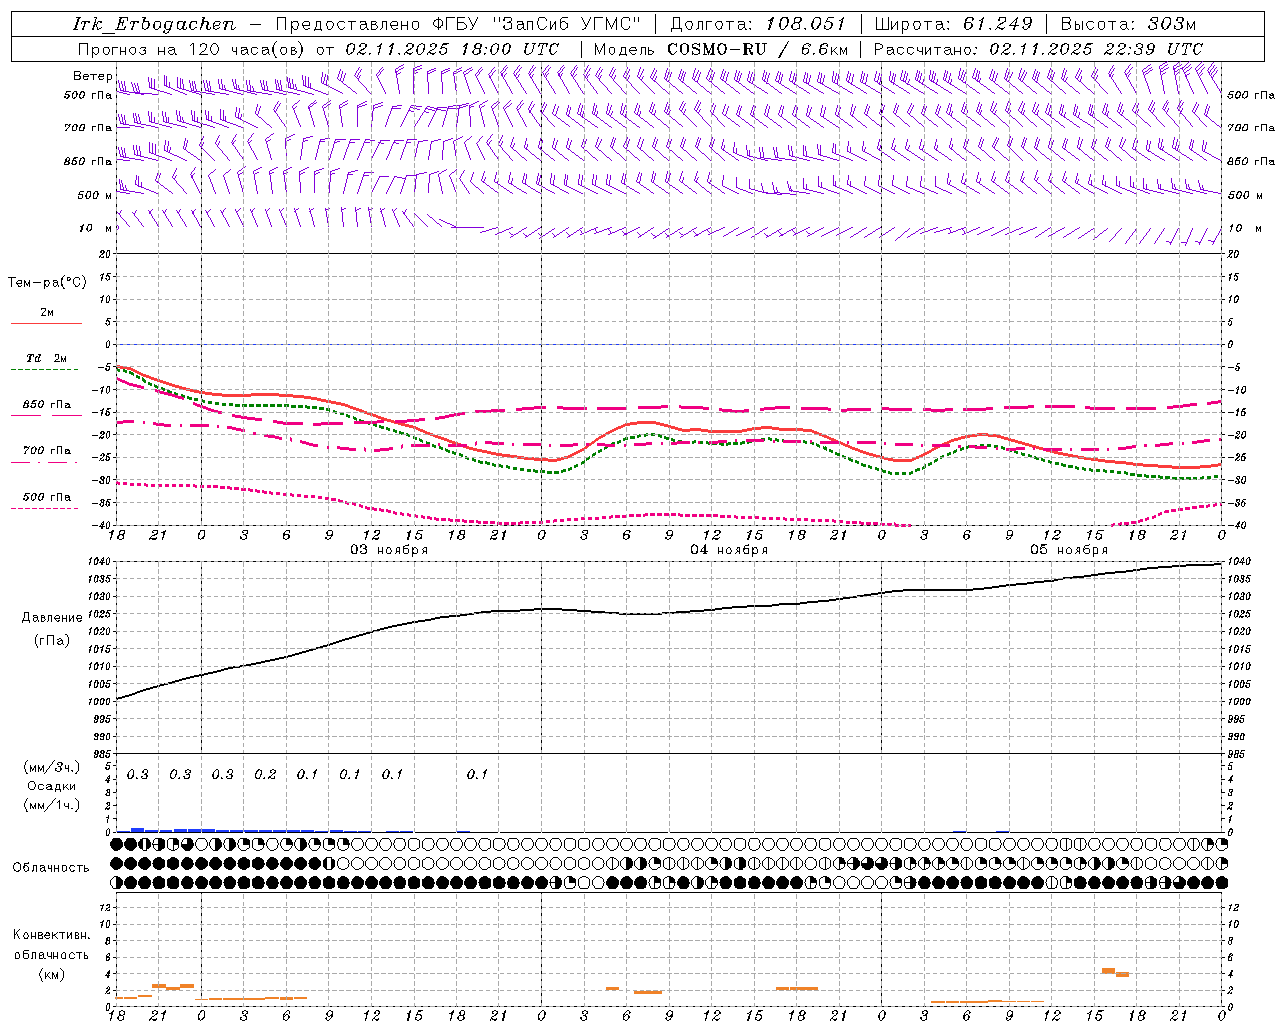Click the 10 м wind level label on left
This screenshot has height=1024, width=1280.
pyautogui.click(x=96, y=229)
